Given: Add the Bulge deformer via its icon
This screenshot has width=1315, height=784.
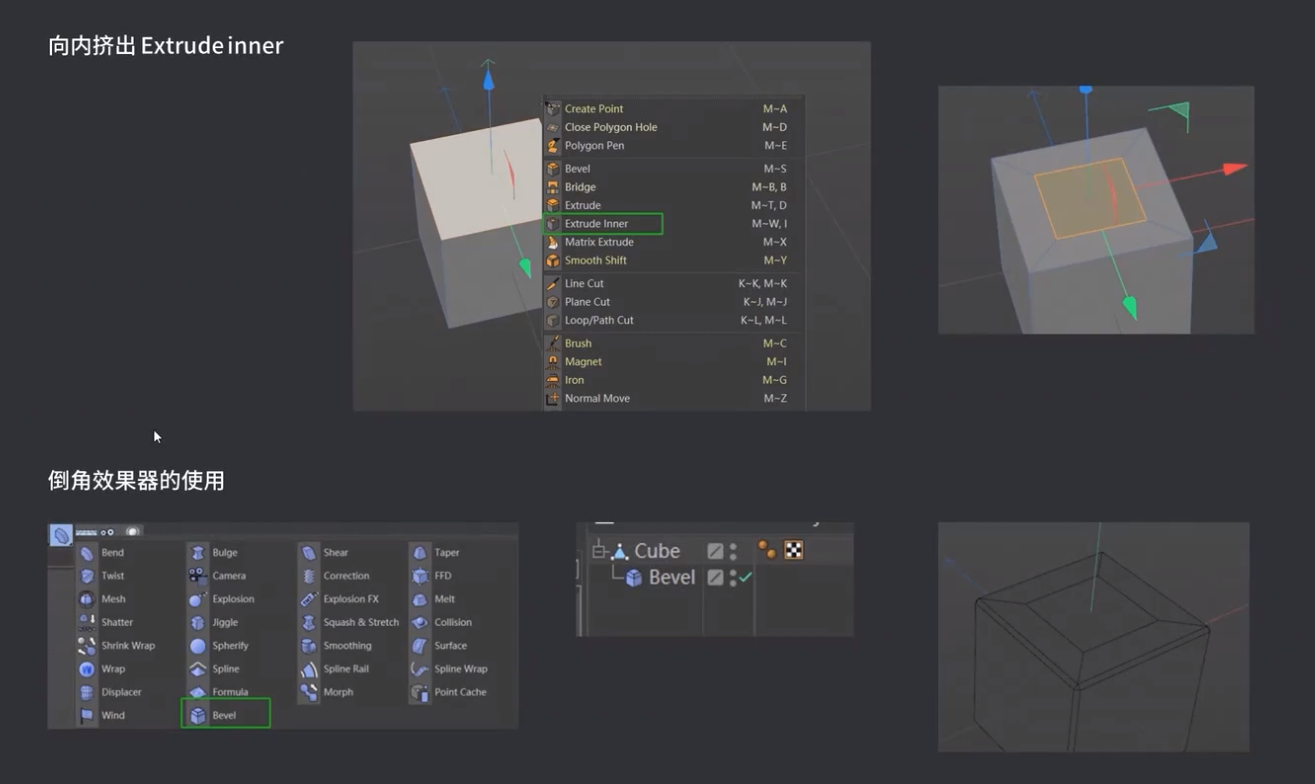Looking at the screenshot, I should click(x=198, y=553).
